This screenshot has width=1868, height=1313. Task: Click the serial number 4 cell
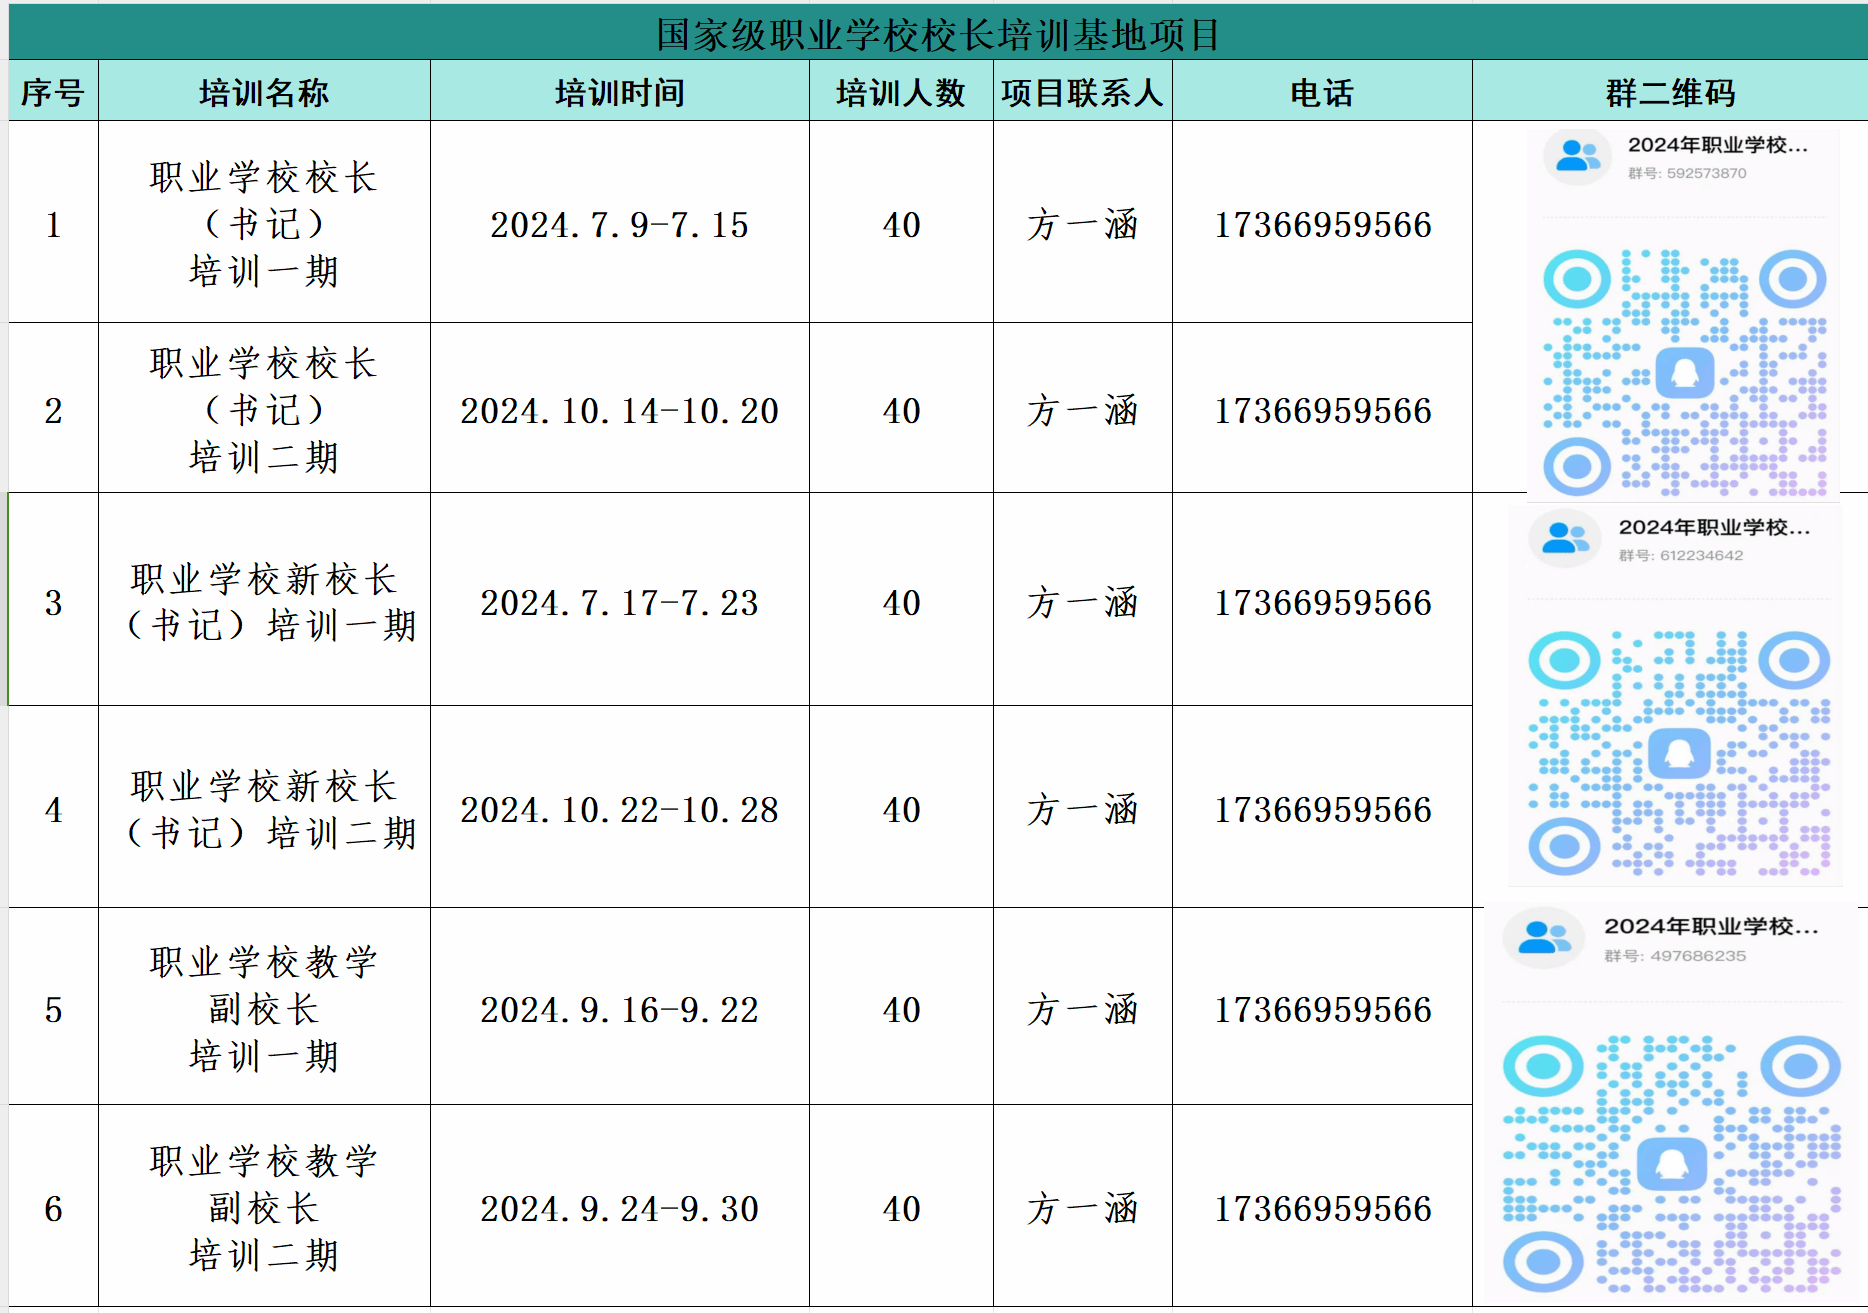tap(53, 809)
